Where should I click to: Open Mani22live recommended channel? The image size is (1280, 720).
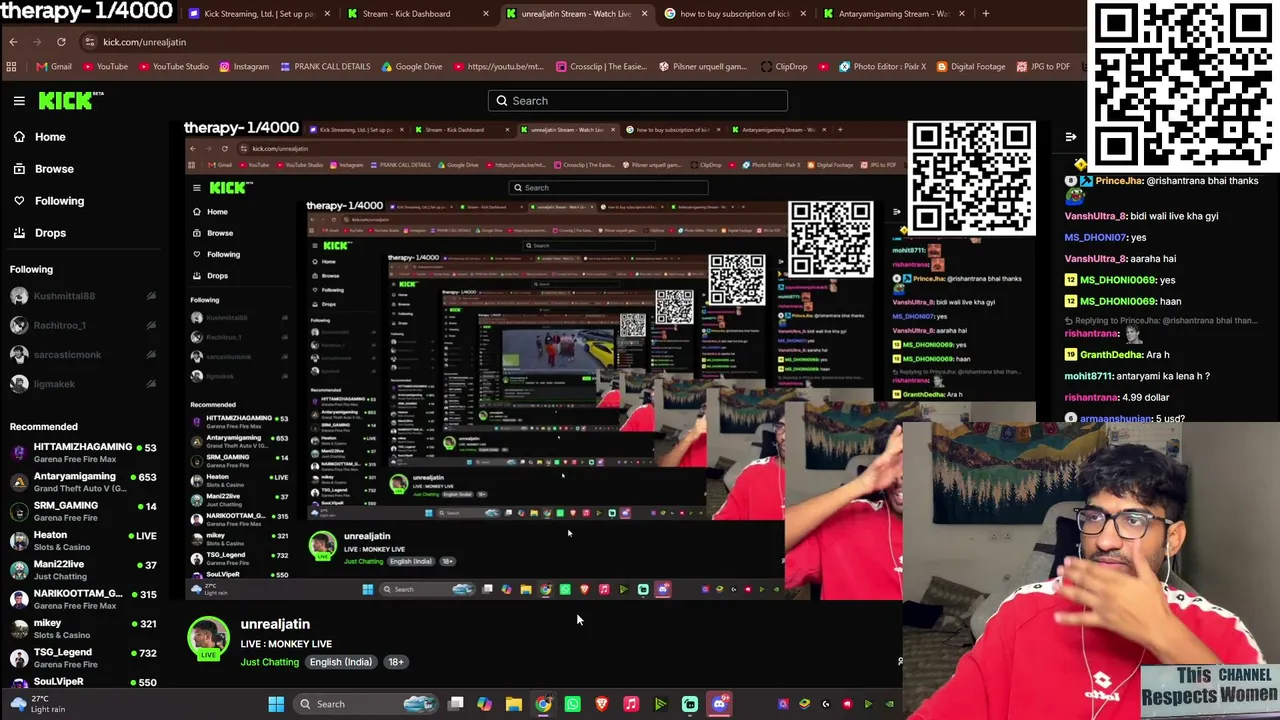(x=83, y=570)
